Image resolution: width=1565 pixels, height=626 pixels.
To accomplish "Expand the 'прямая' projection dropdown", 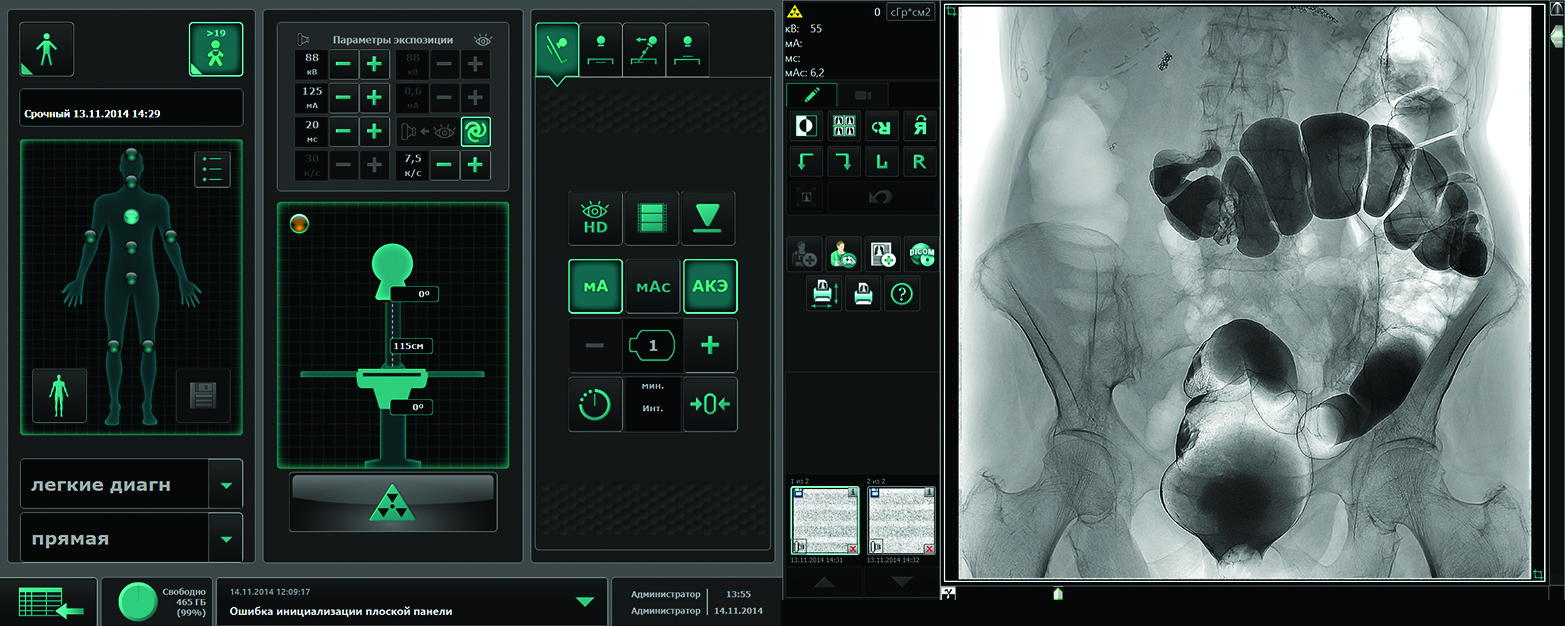I will click(226, 539).
